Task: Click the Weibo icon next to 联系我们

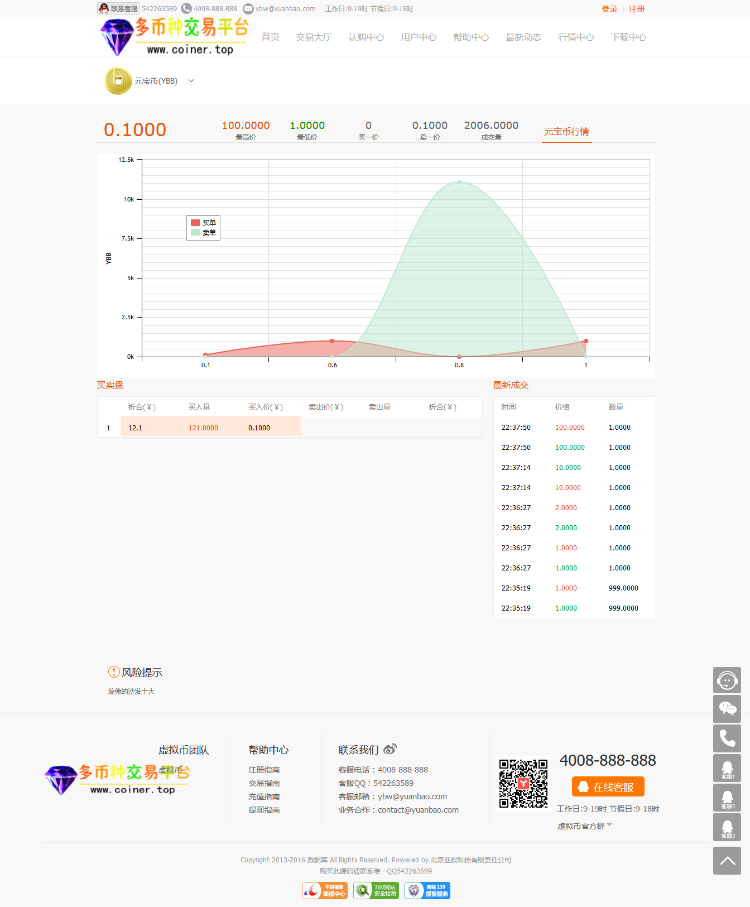Action: click(390, 749)
